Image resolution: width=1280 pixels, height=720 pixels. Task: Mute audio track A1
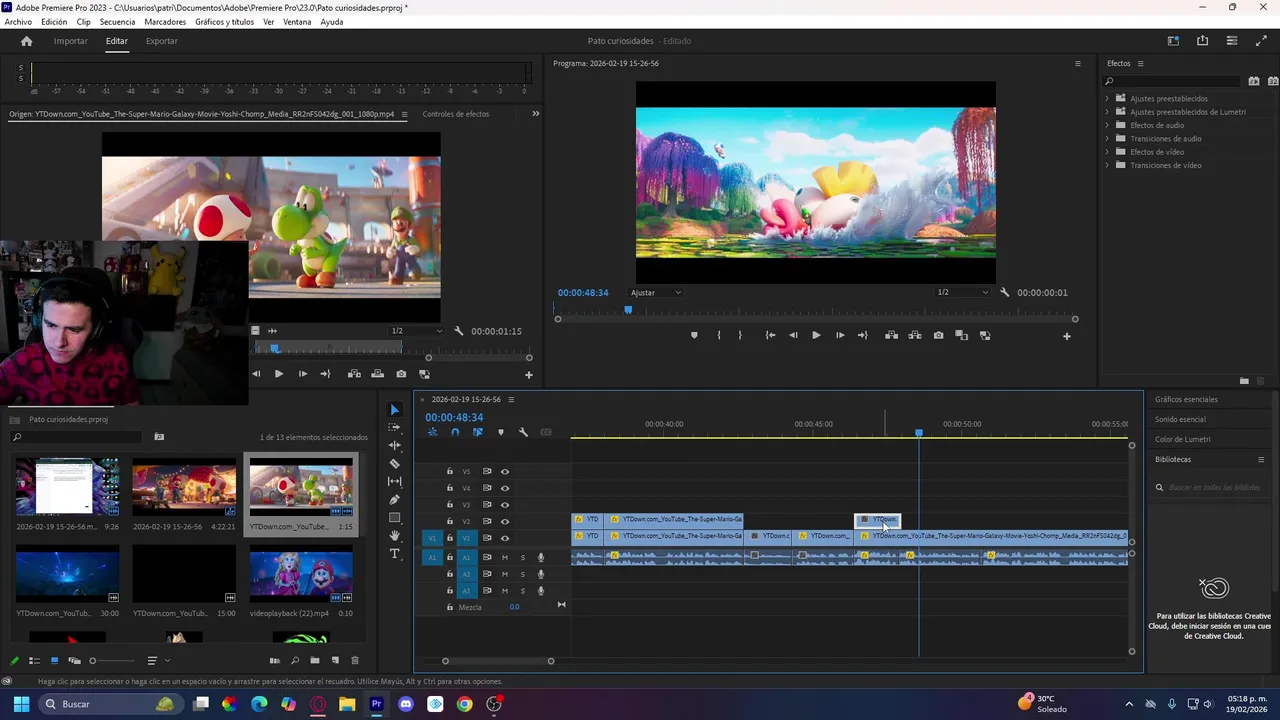click(505, 557)
